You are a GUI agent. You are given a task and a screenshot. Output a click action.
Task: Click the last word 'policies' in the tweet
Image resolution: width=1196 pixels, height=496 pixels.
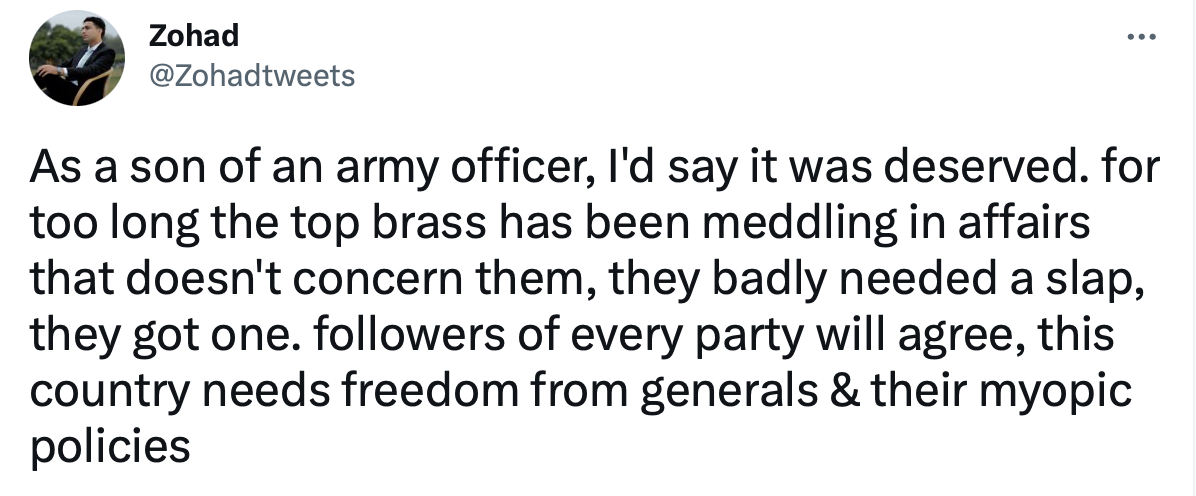[110, 446]
